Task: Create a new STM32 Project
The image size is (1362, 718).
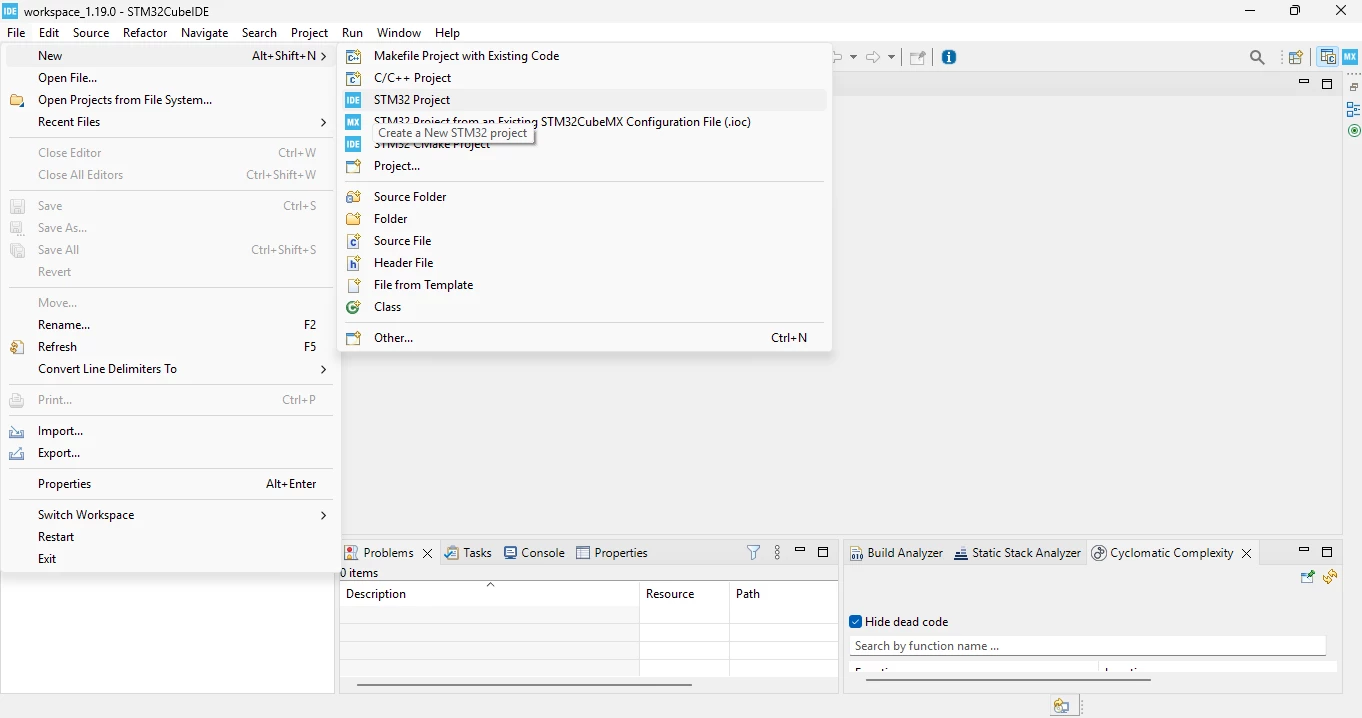Action: [x=584, y=100]
